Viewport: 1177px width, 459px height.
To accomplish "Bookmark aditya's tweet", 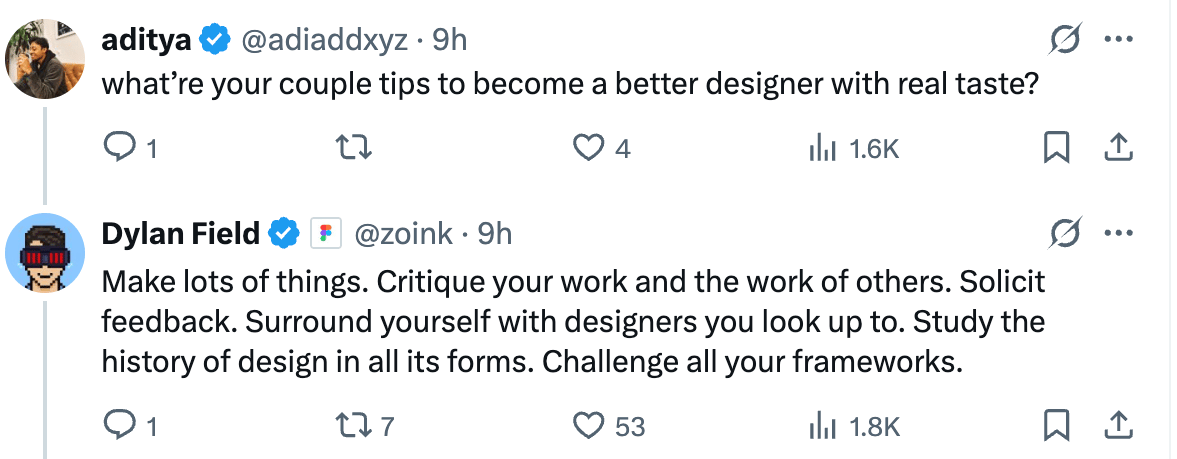I will (1056, 149).
